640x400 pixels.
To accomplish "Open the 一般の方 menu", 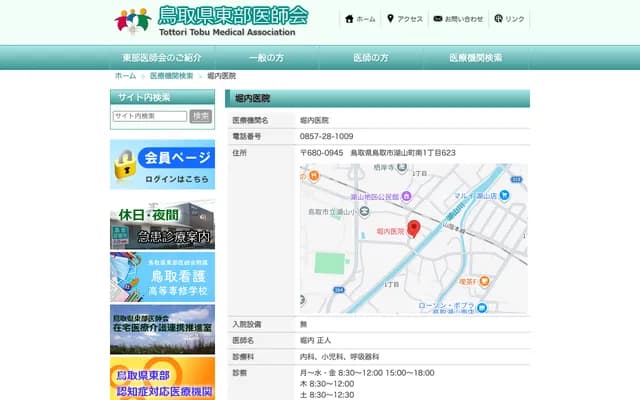I will click(x=267, y=58).
